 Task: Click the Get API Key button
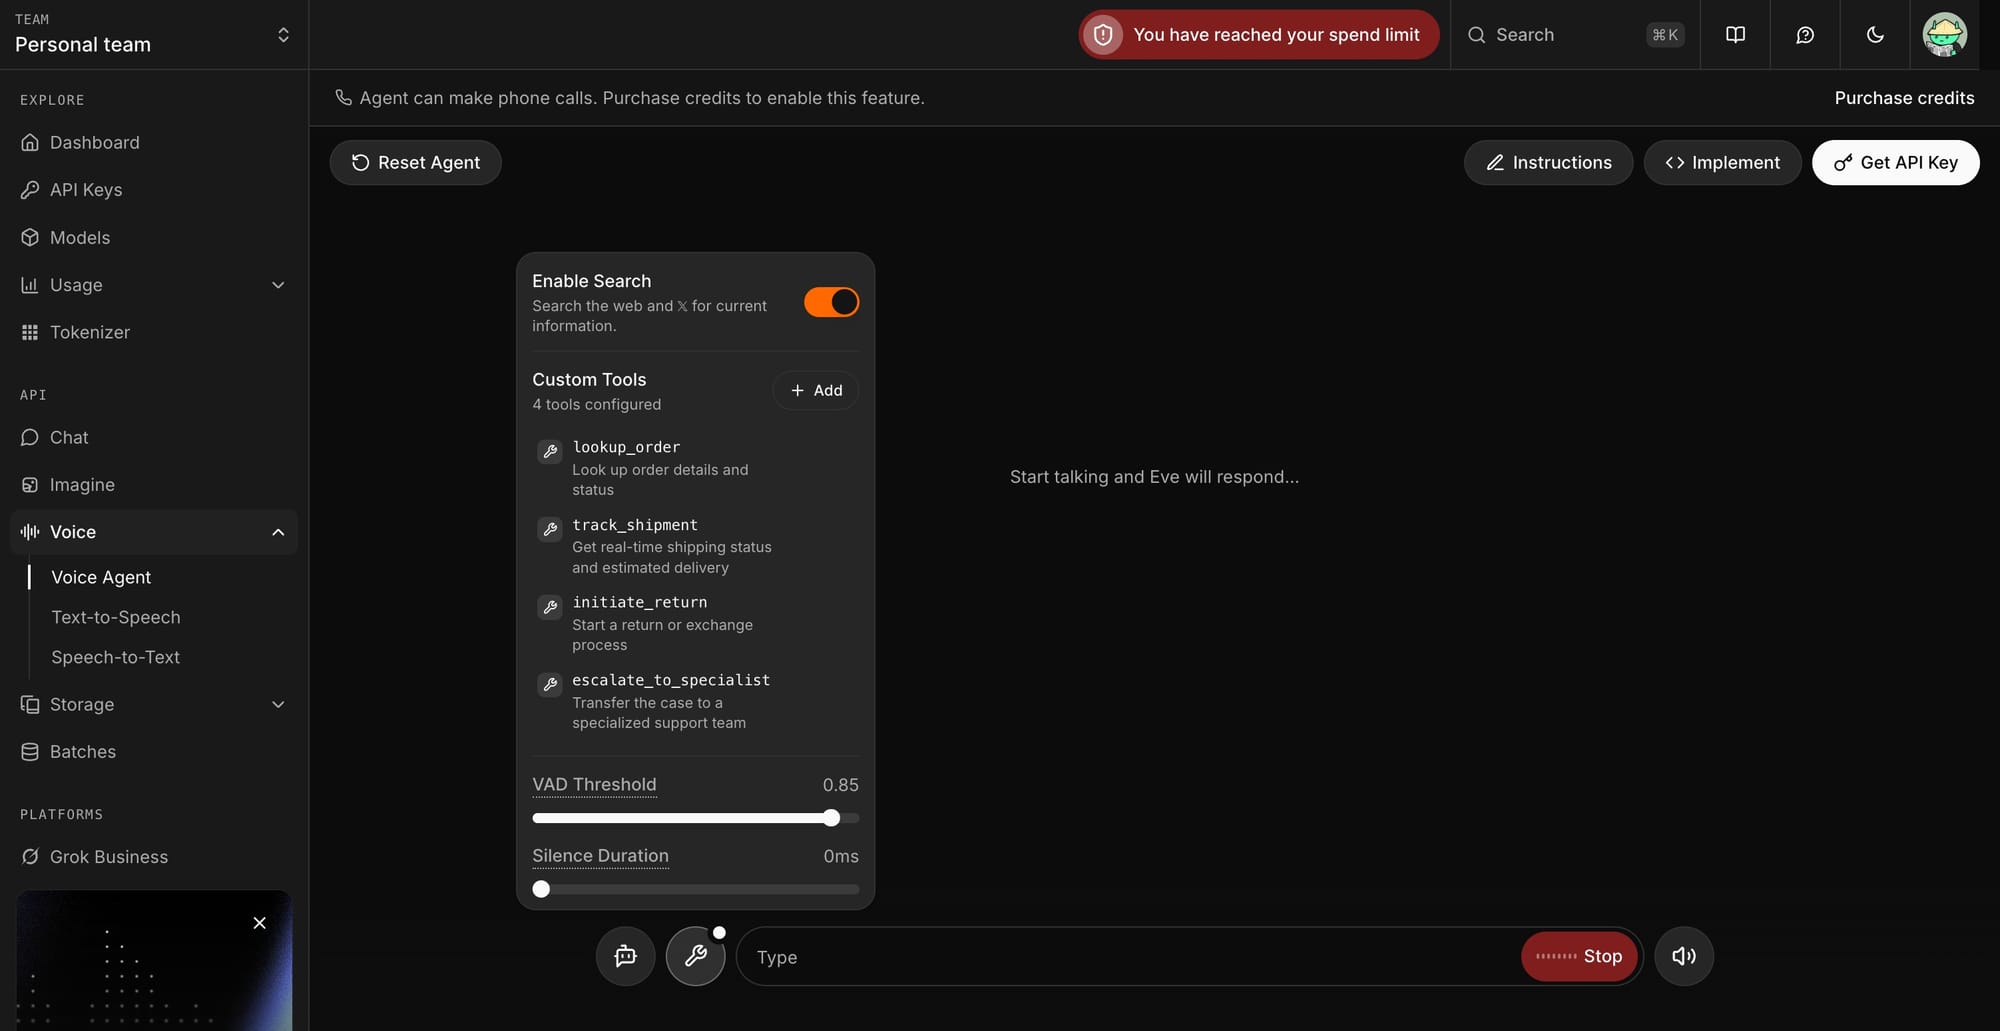coord(1896,162)
